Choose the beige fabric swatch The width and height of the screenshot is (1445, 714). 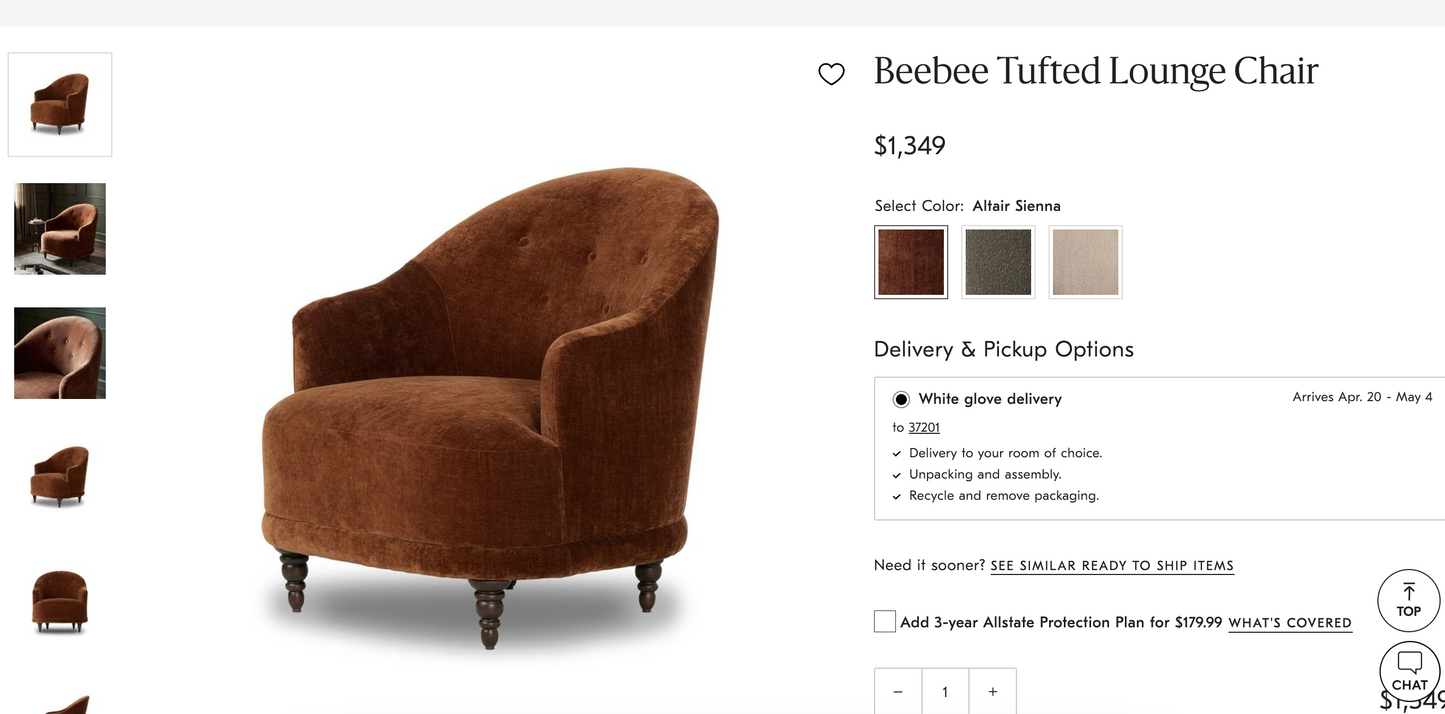(x=1085, y=262)
